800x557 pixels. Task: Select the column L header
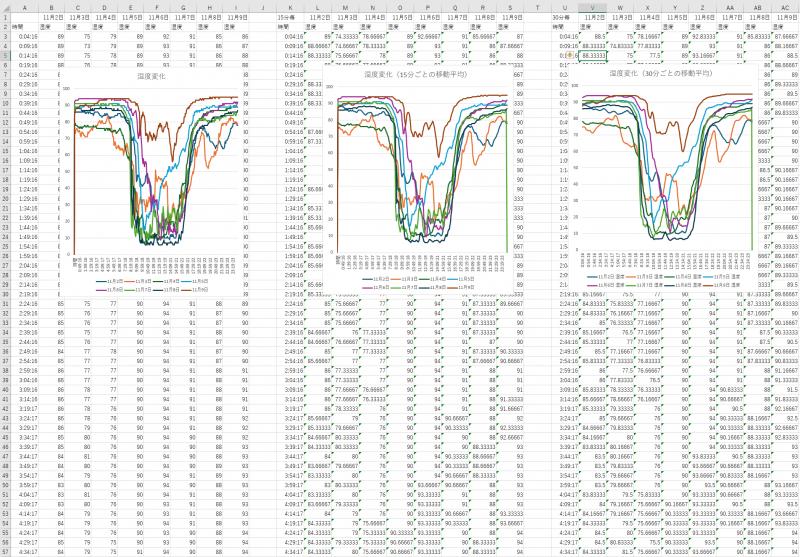coord(318,5)
